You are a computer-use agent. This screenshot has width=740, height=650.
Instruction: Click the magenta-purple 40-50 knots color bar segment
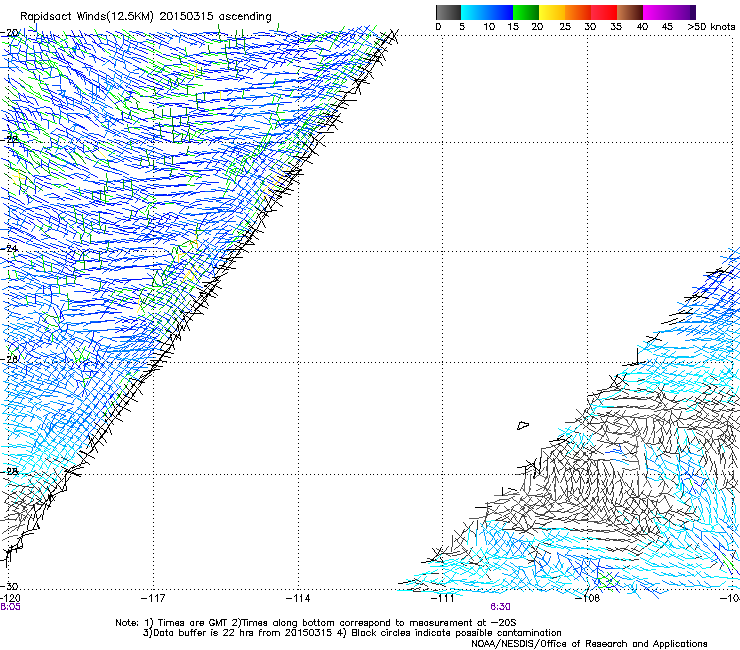[x=669, y=12]
